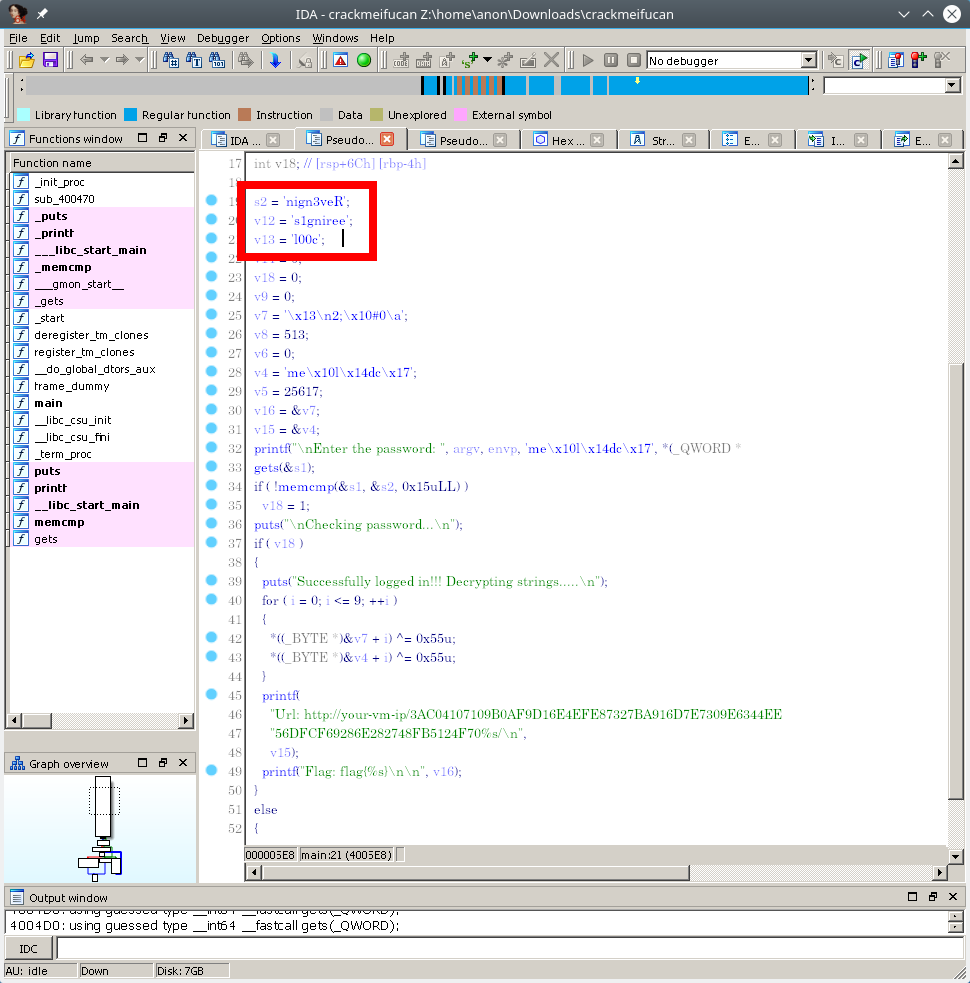Click the blue region in navigation band
The width and height of the screenshot is (970, 983).
coord(700,86)
